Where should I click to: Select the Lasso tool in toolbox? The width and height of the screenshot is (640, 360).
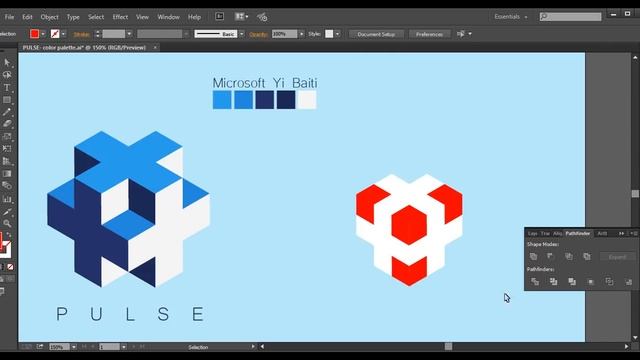7,75
